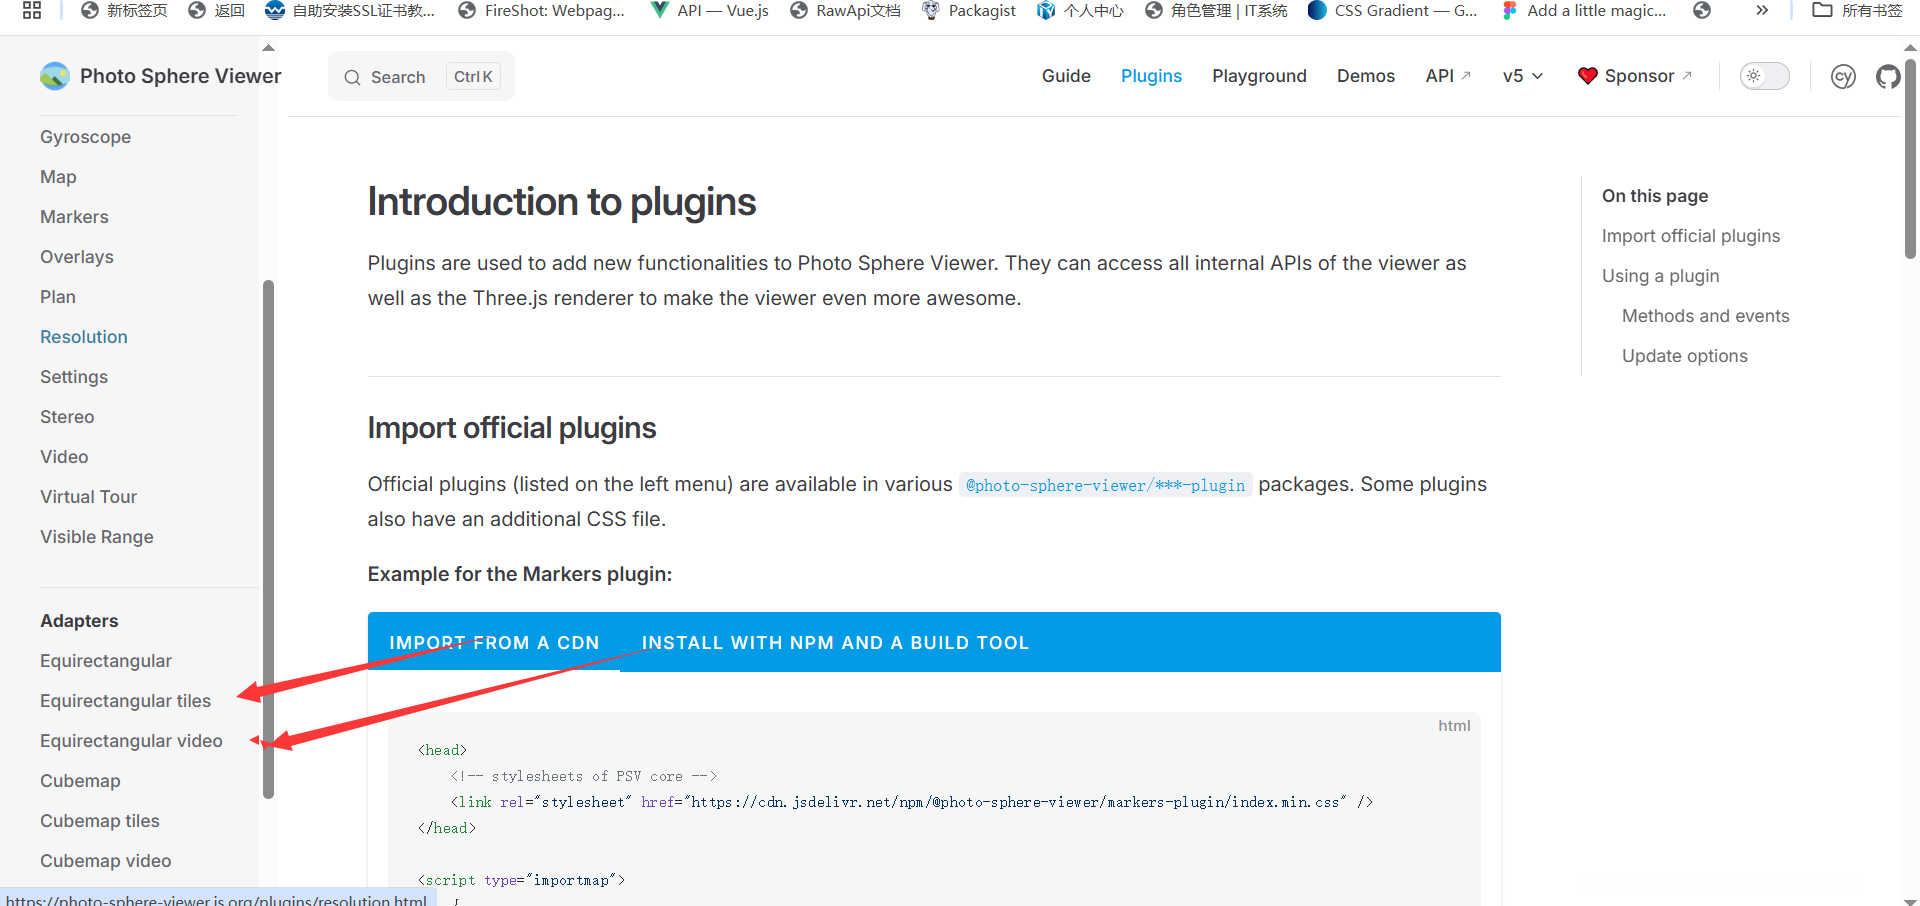Select the Import from a CDN tab
The height and width of the screenshot is (906, 1920).
coord(494,643)
